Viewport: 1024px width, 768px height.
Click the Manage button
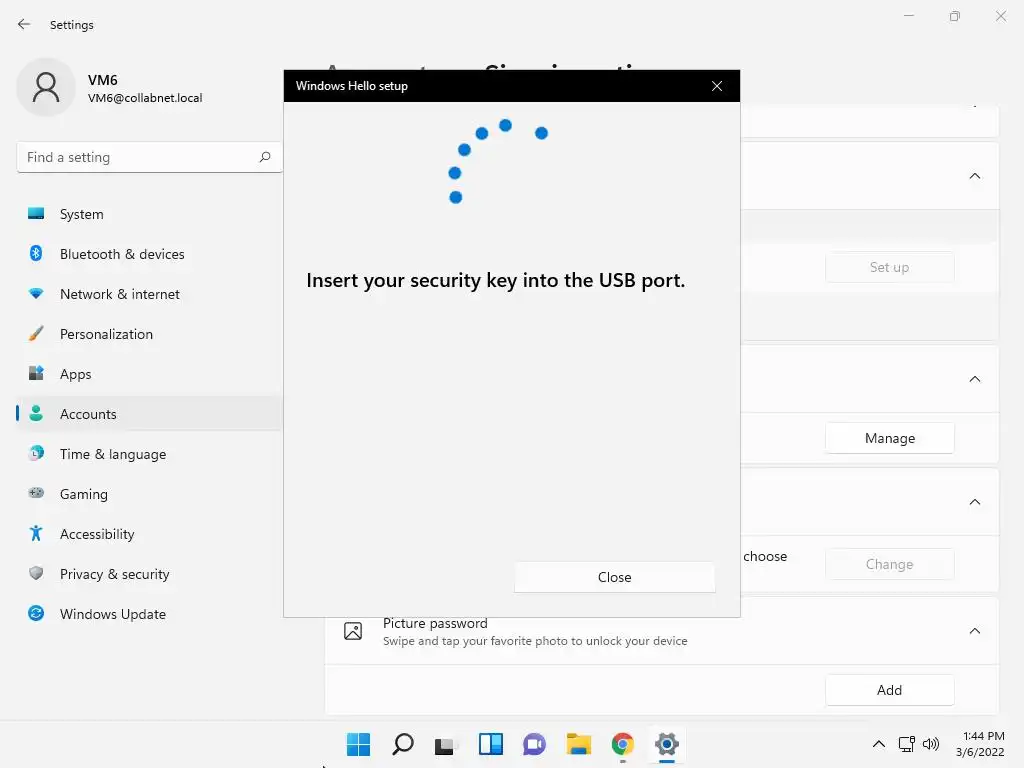point(889,438)
